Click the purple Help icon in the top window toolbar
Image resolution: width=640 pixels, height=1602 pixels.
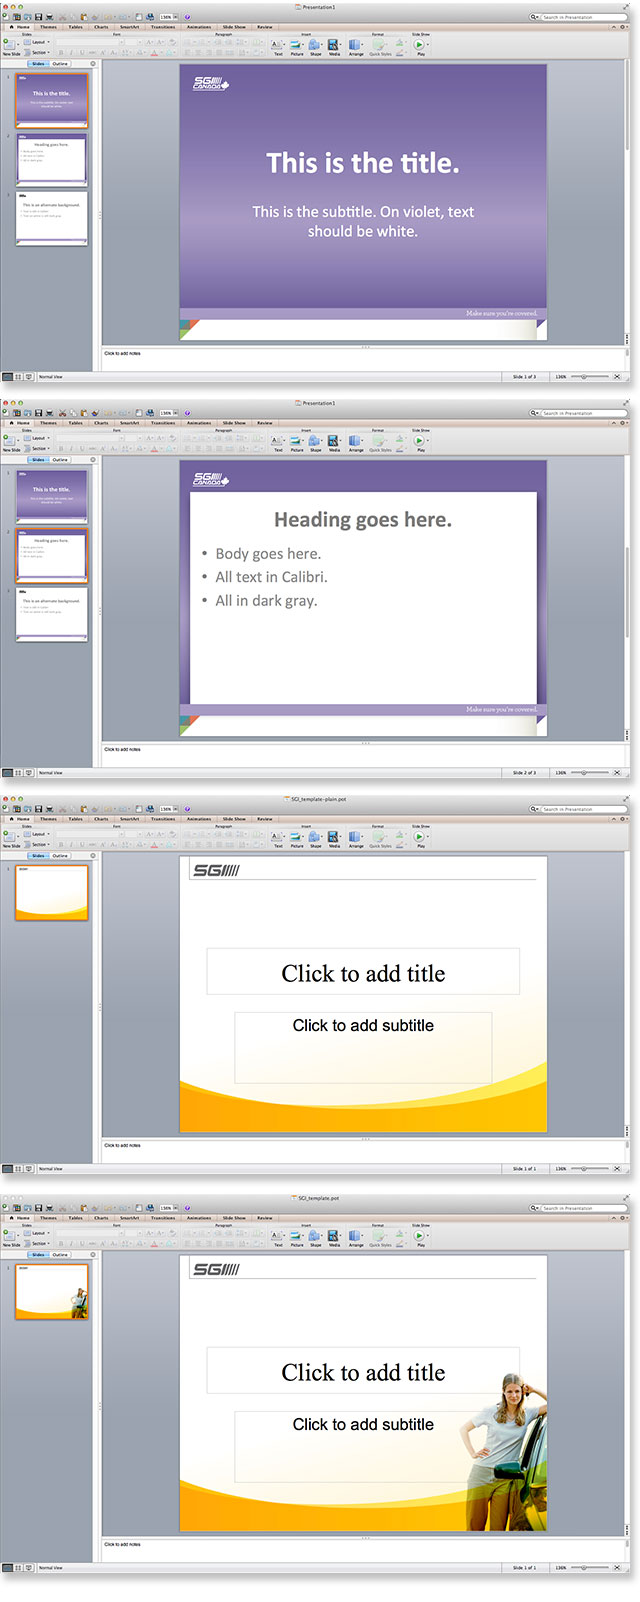tap(187, 17)
